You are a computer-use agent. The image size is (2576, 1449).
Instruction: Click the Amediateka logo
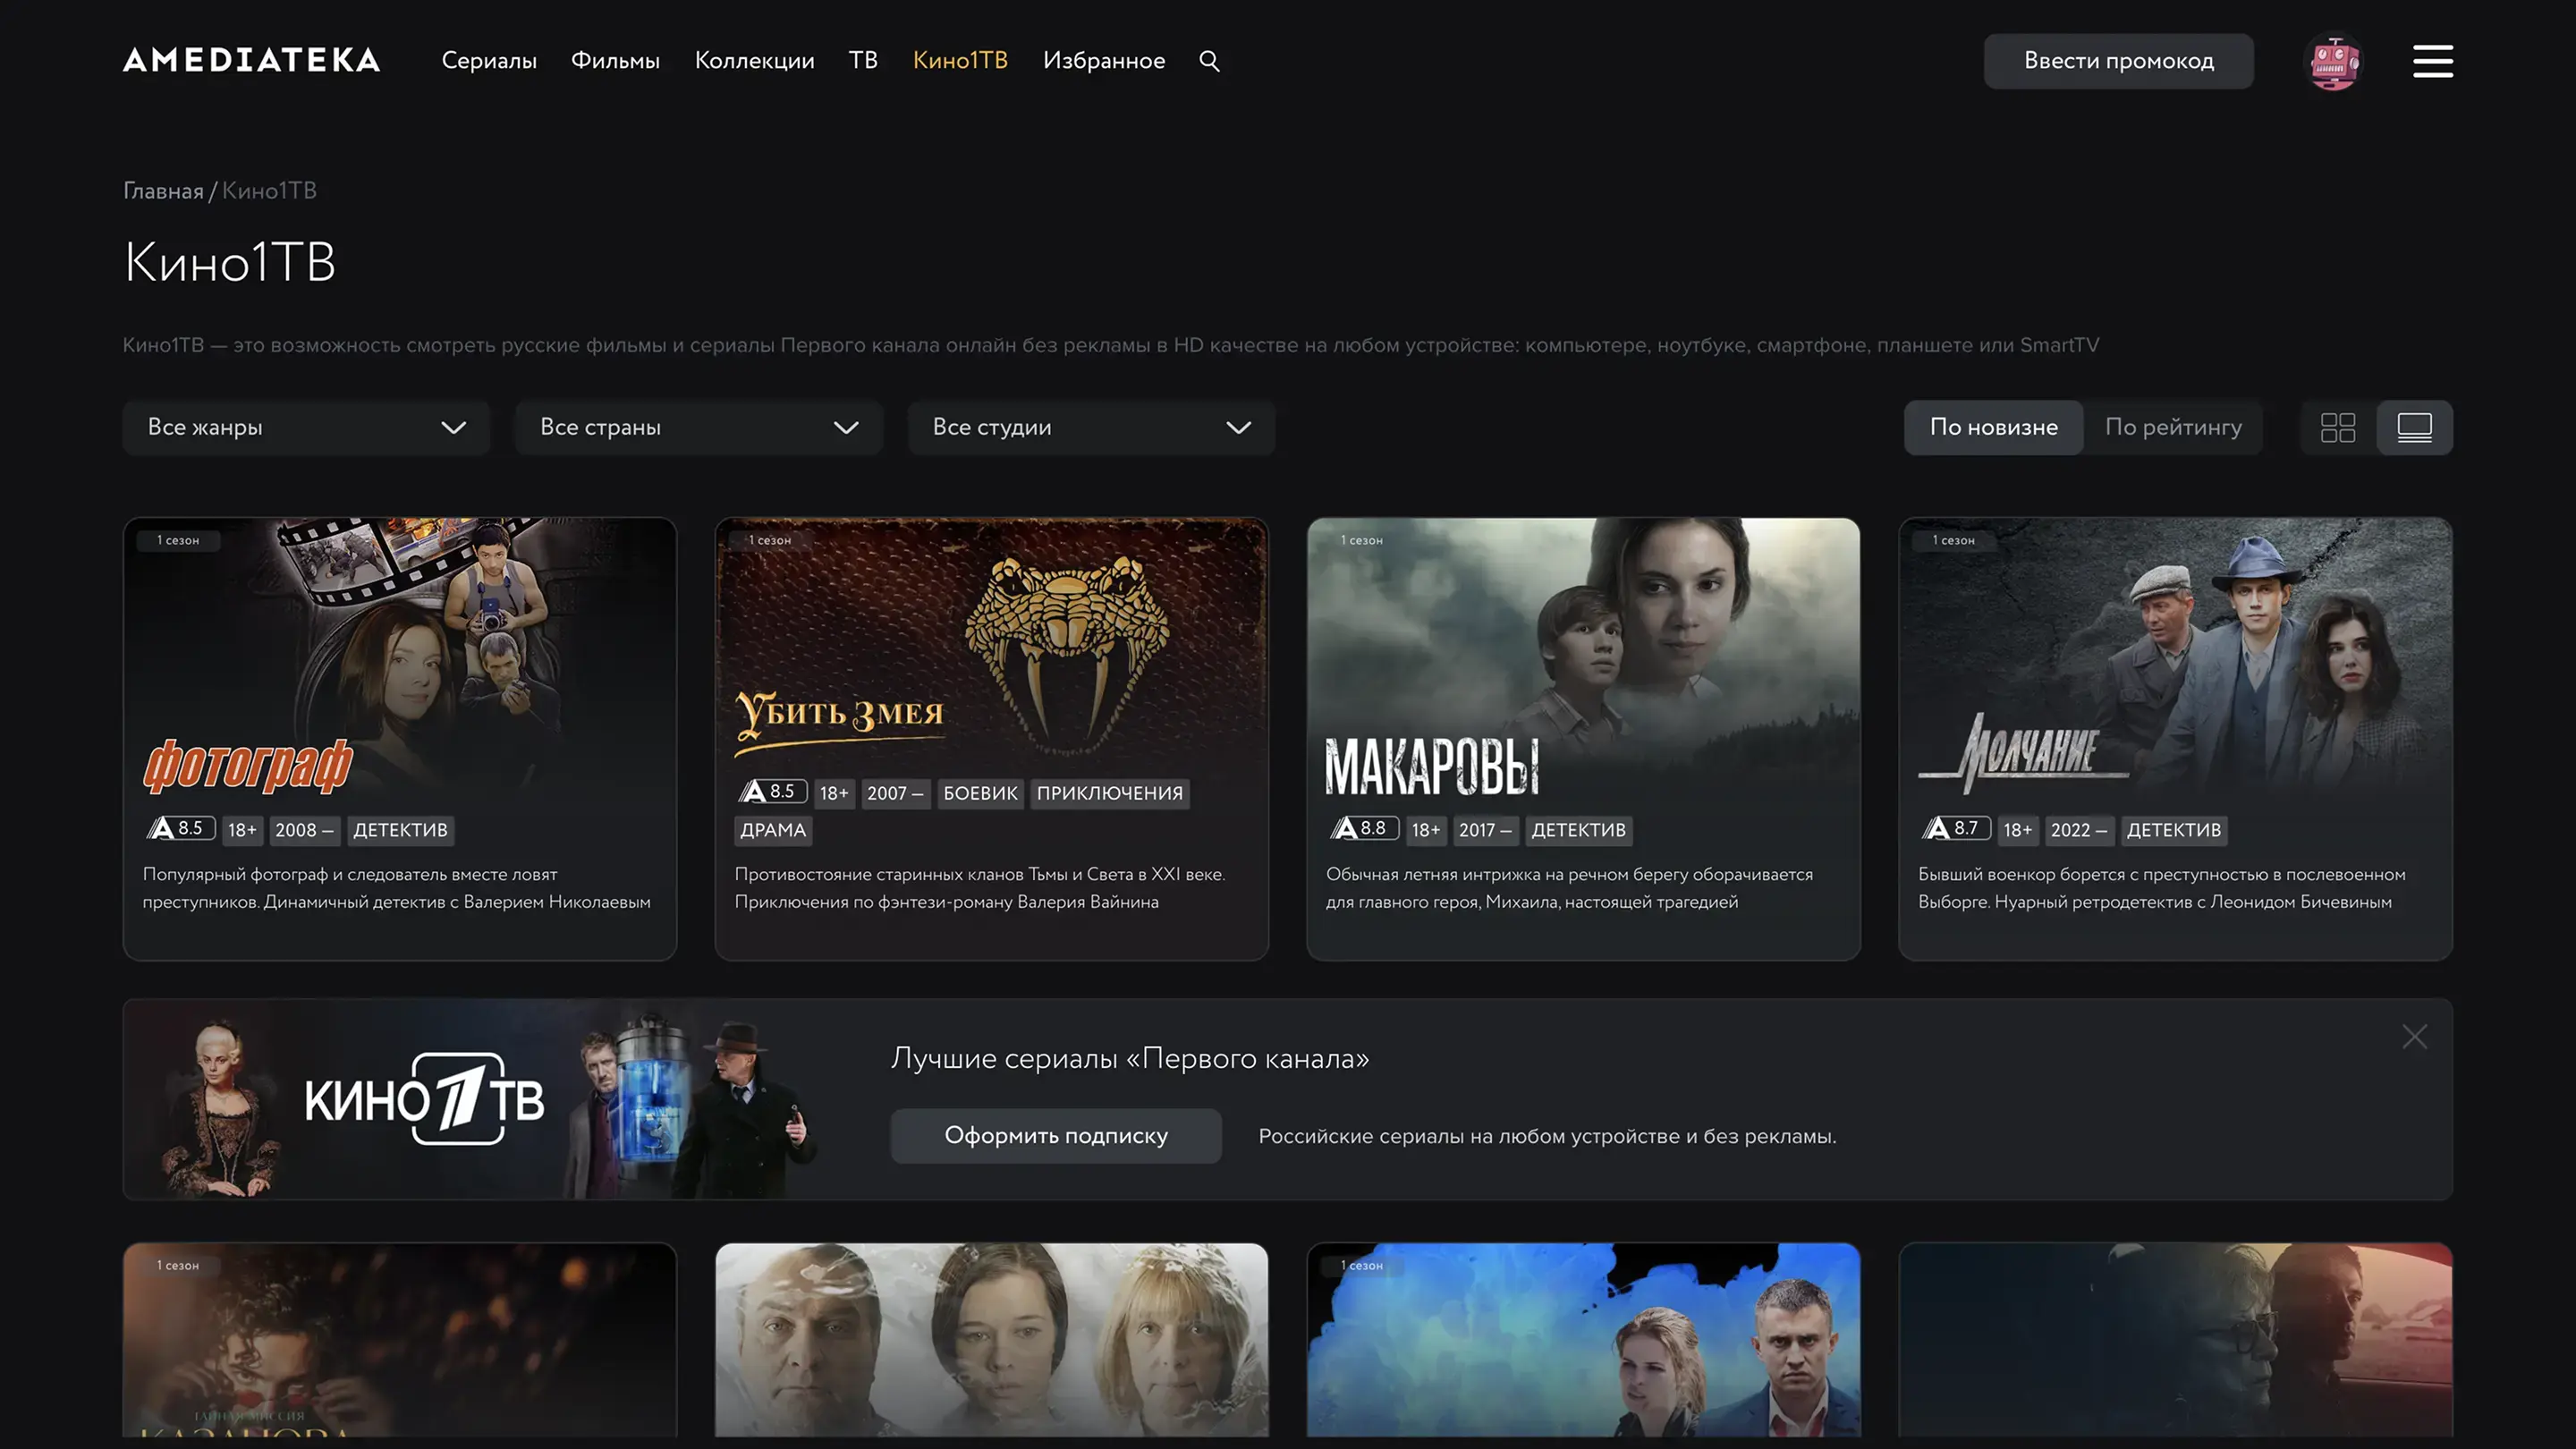pyautogui.click(x=251, y=60)
